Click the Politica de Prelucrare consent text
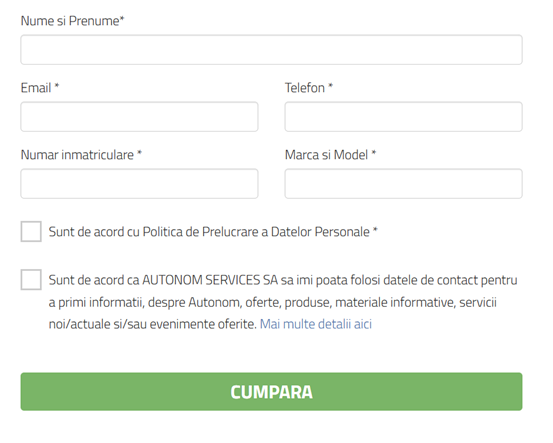 coord(209,232)
